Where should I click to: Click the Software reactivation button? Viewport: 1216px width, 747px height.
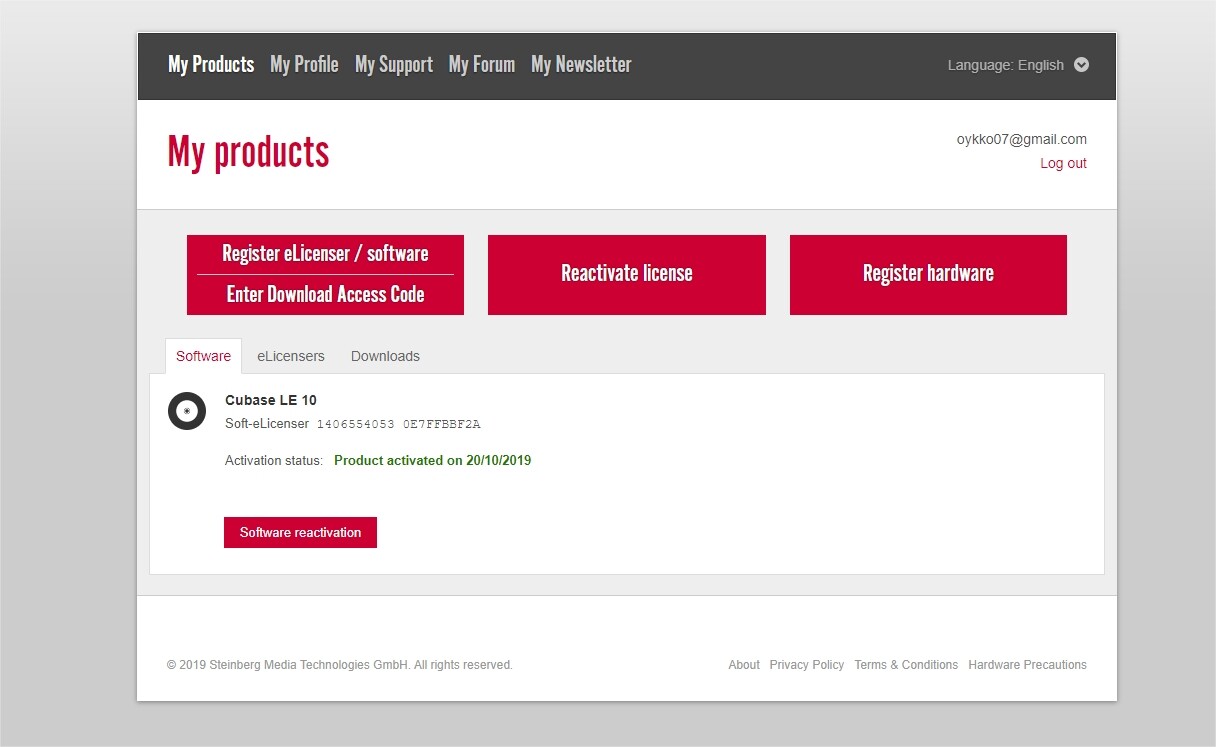[x=300, y=533]
